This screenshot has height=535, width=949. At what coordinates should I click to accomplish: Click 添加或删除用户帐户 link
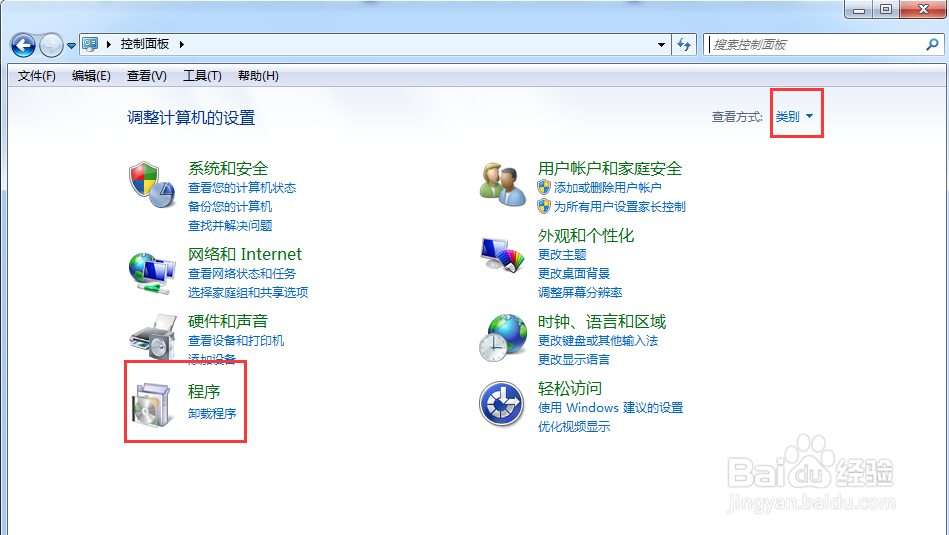coord(608,188)
